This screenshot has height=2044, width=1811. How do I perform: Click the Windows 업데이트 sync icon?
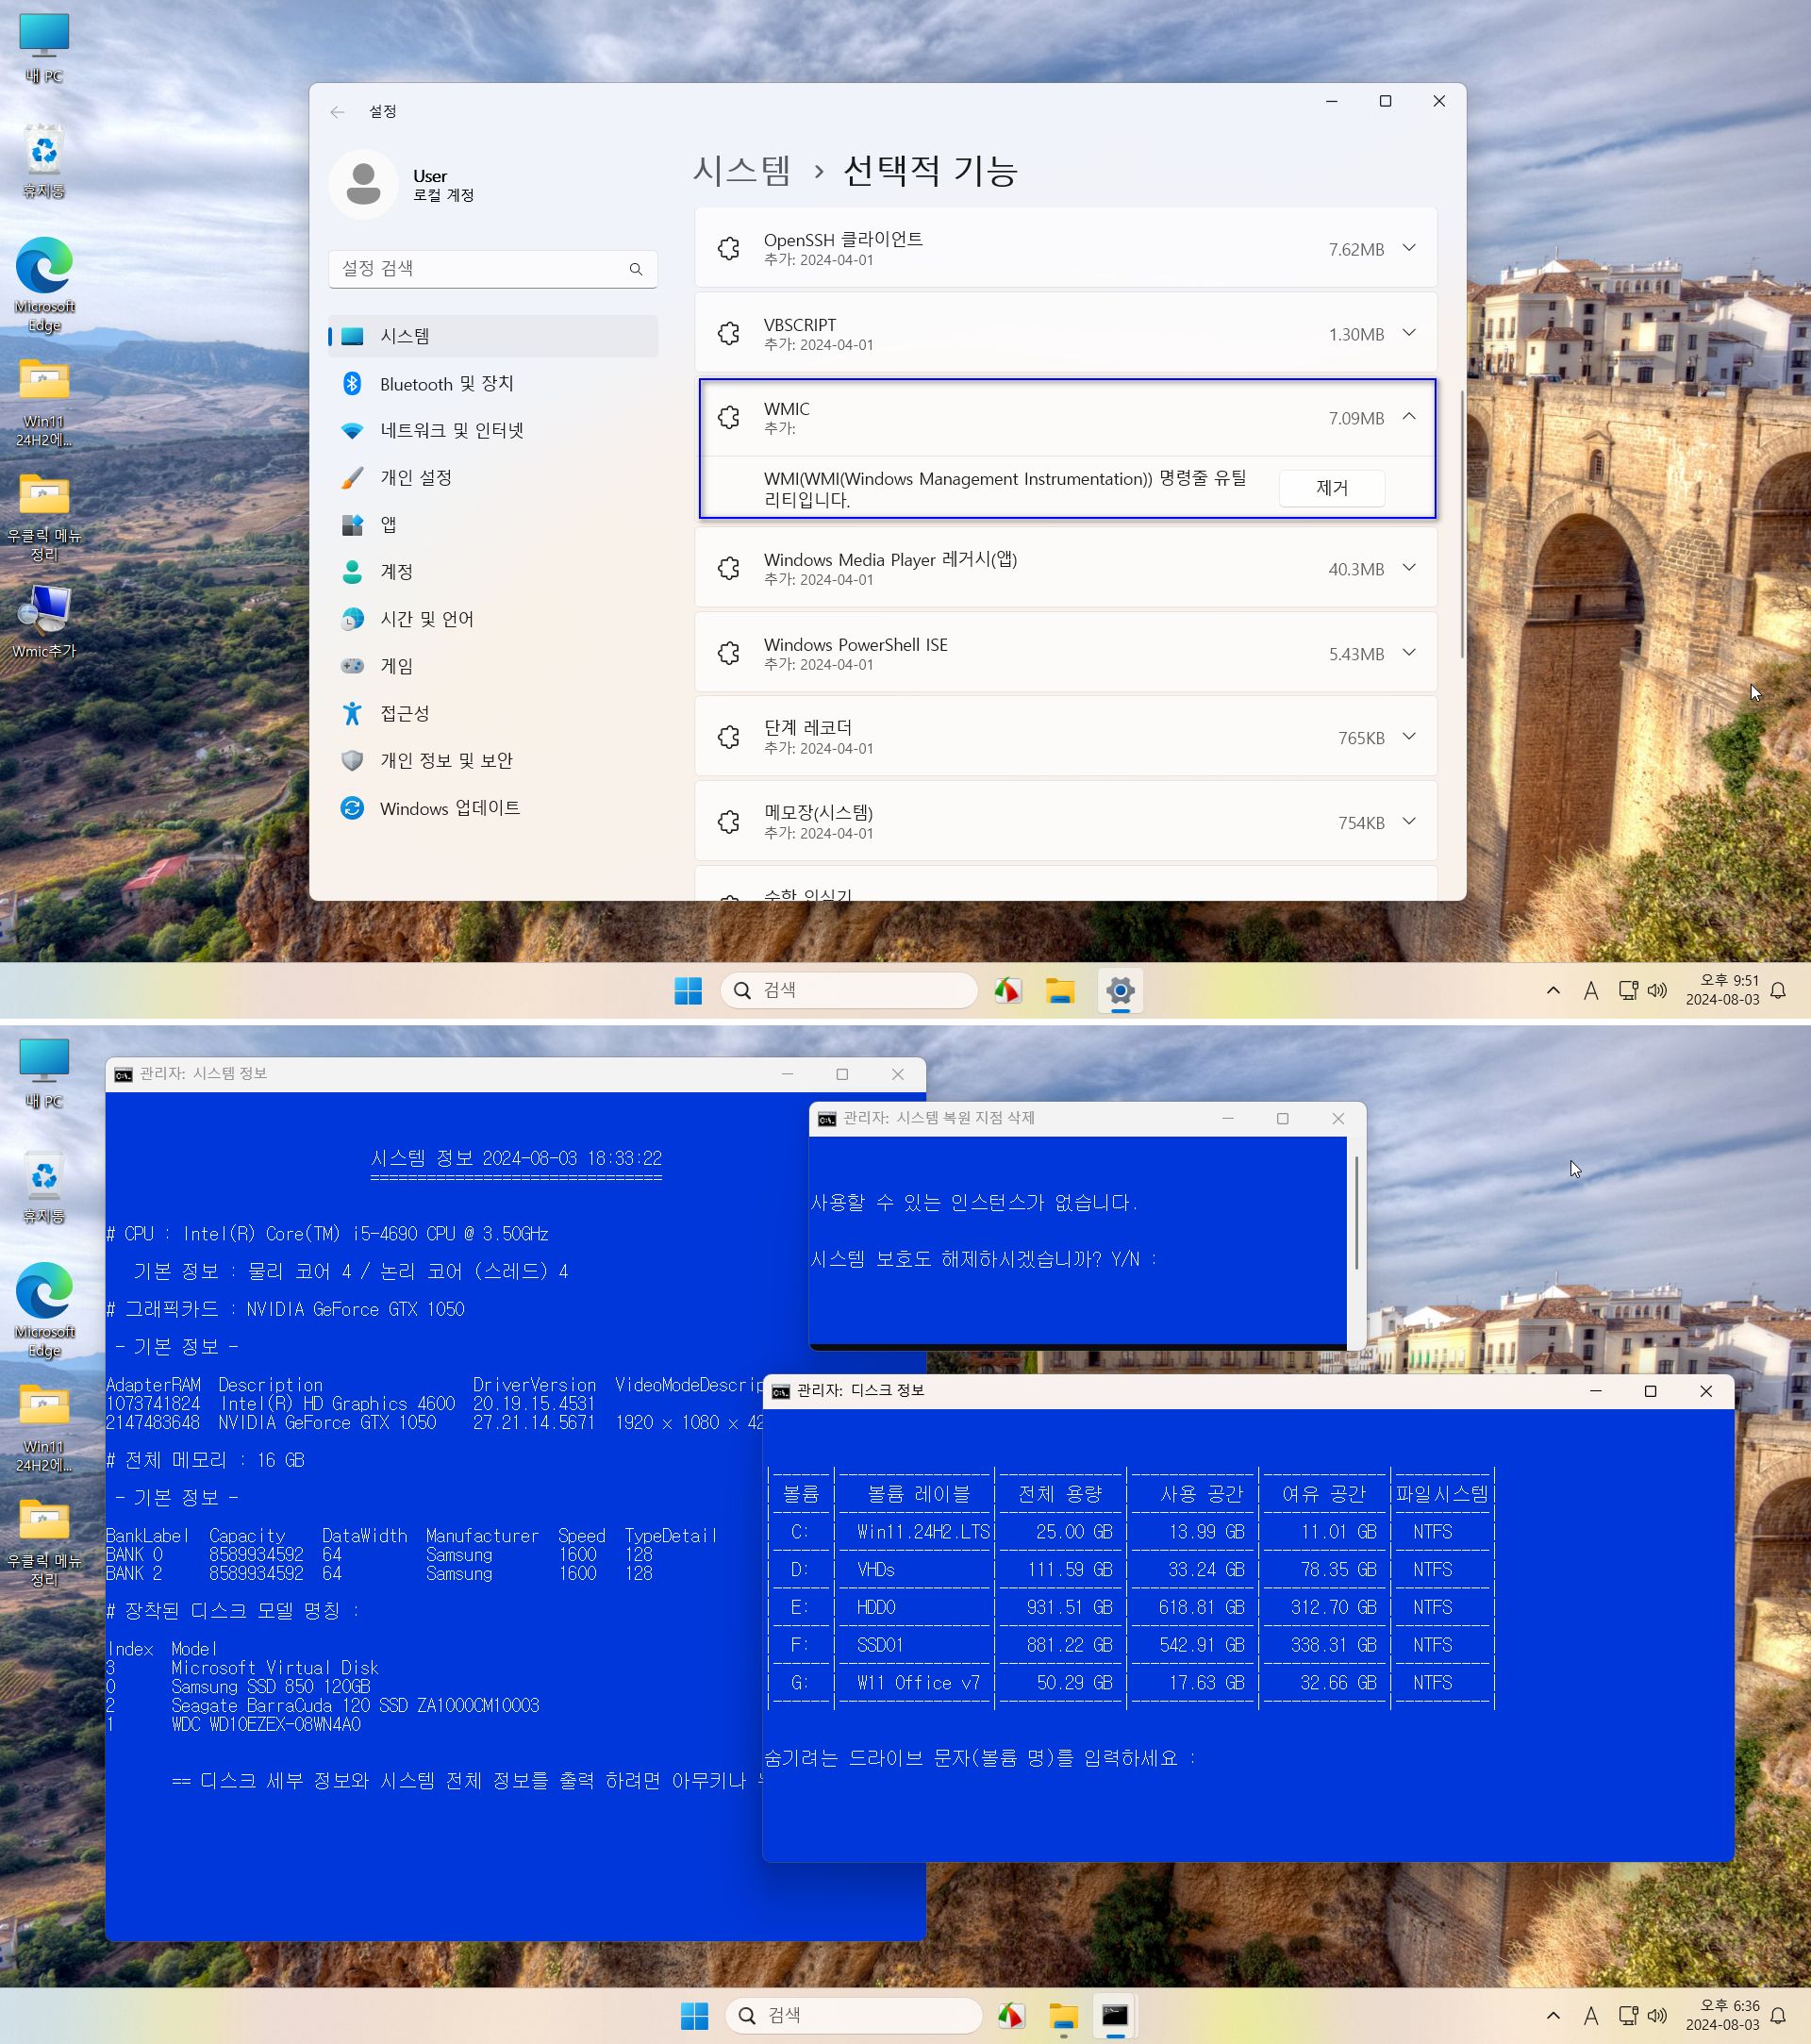coord(352,808)
